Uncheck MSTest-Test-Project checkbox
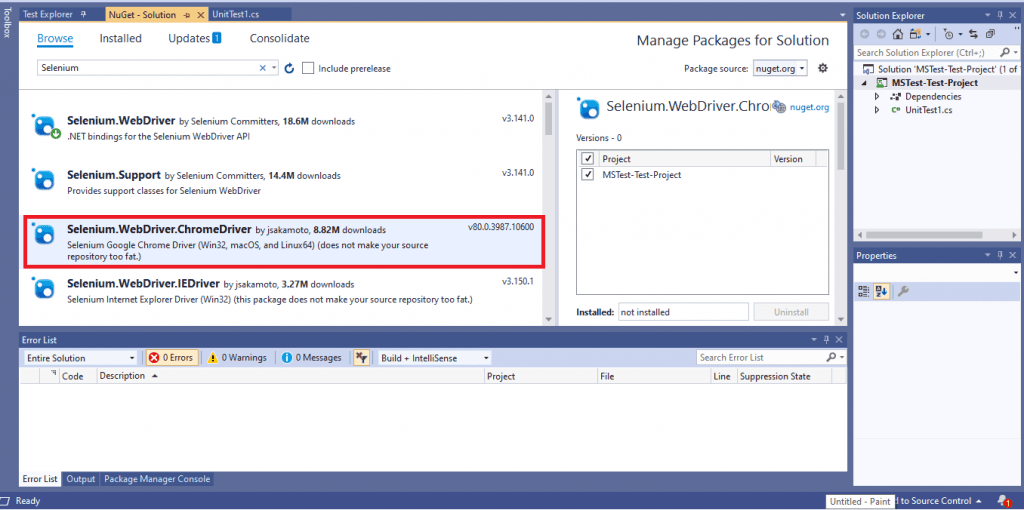This screenshot has height=510, width=1024. coord(588,174)
